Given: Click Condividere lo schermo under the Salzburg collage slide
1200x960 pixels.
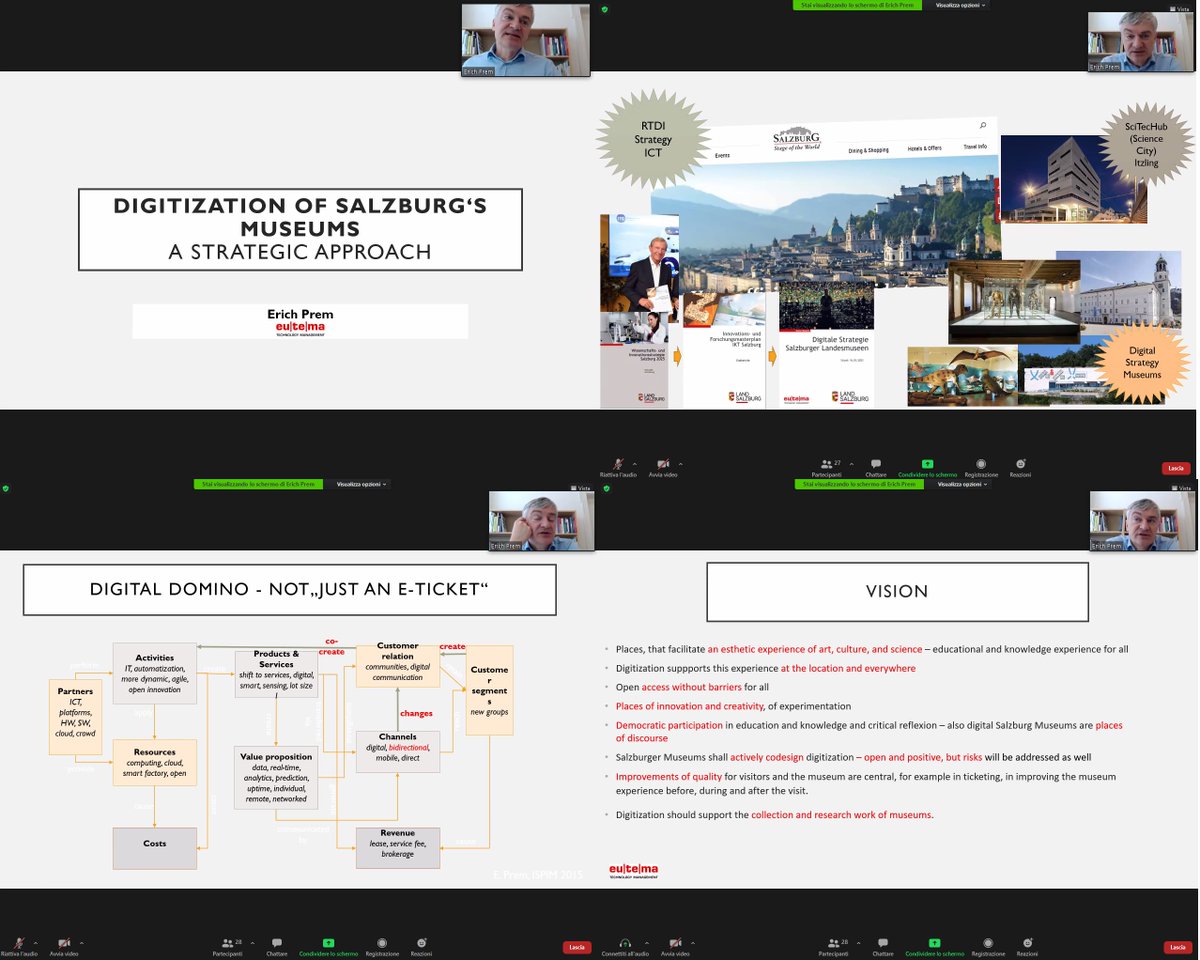Looking at the screenshot, I should coord(928,468).
